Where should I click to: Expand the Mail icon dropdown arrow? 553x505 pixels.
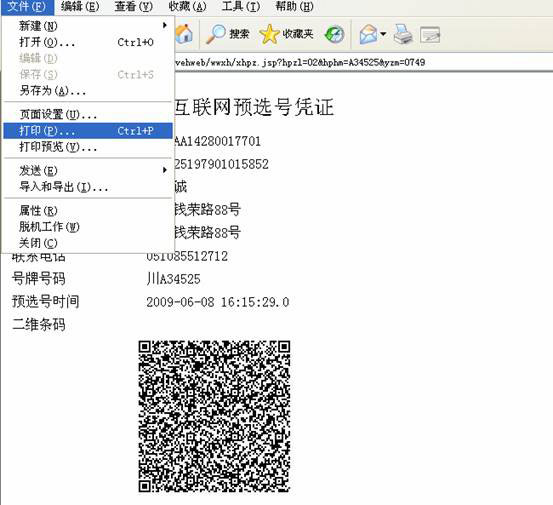click(x=383, y=34)
